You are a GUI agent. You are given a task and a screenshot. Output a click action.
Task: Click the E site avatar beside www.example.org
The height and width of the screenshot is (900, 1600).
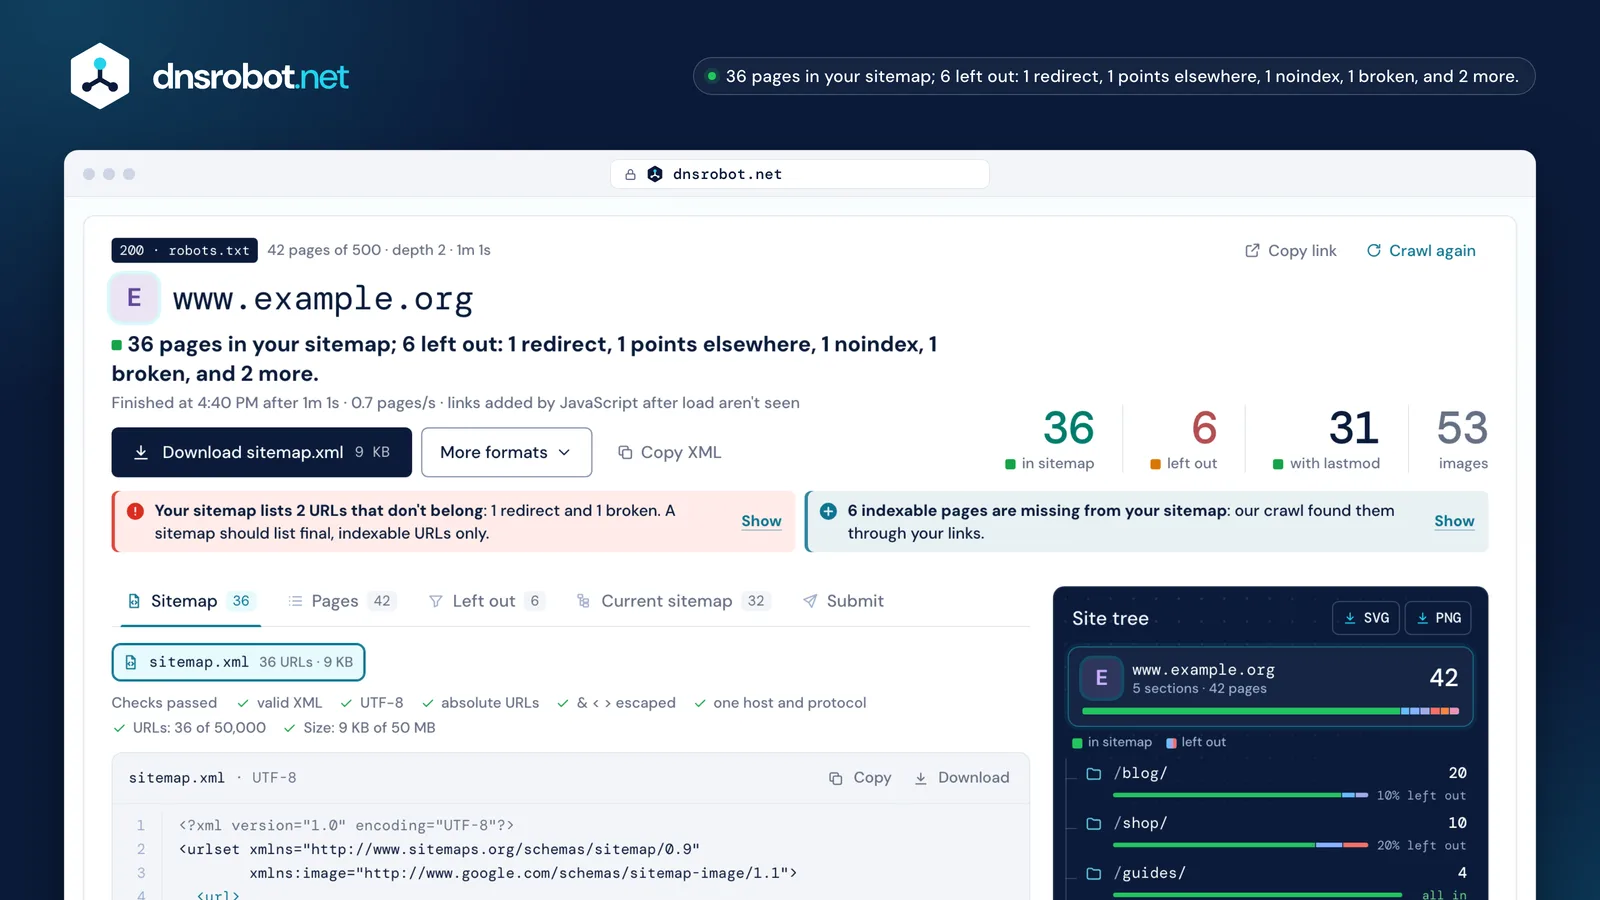[x=134, y=297]
